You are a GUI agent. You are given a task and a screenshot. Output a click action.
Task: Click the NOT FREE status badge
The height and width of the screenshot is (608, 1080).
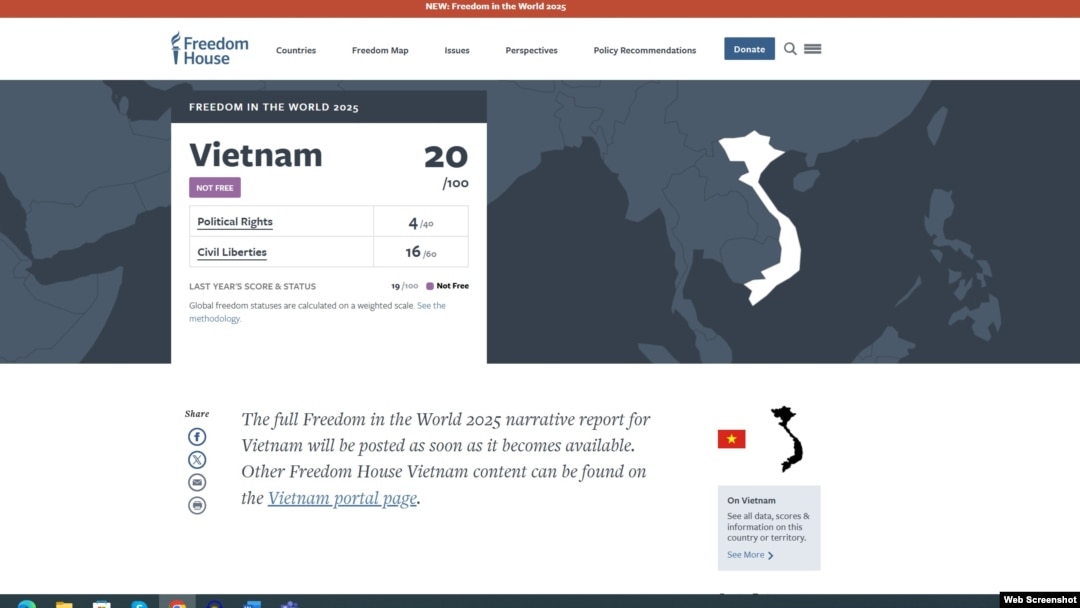coord(215,187)
